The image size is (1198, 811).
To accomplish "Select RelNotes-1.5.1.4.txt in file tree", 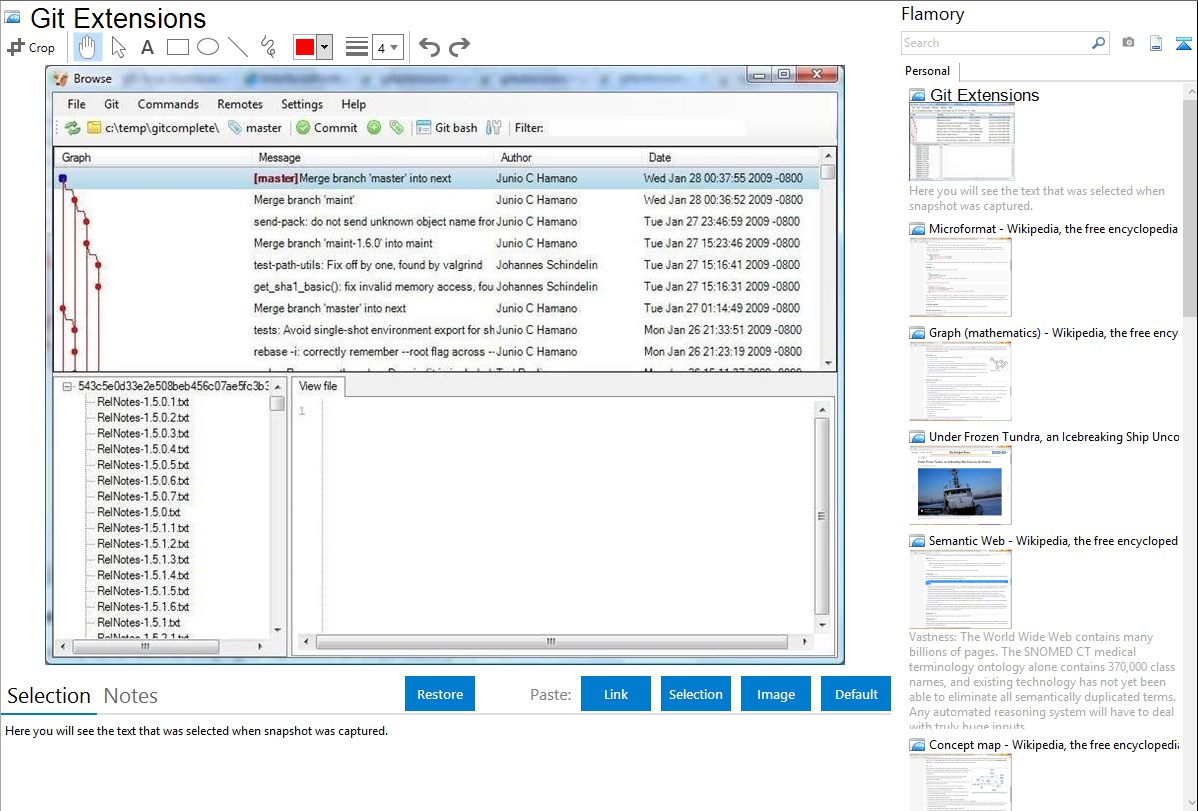I will coord(143,576).
